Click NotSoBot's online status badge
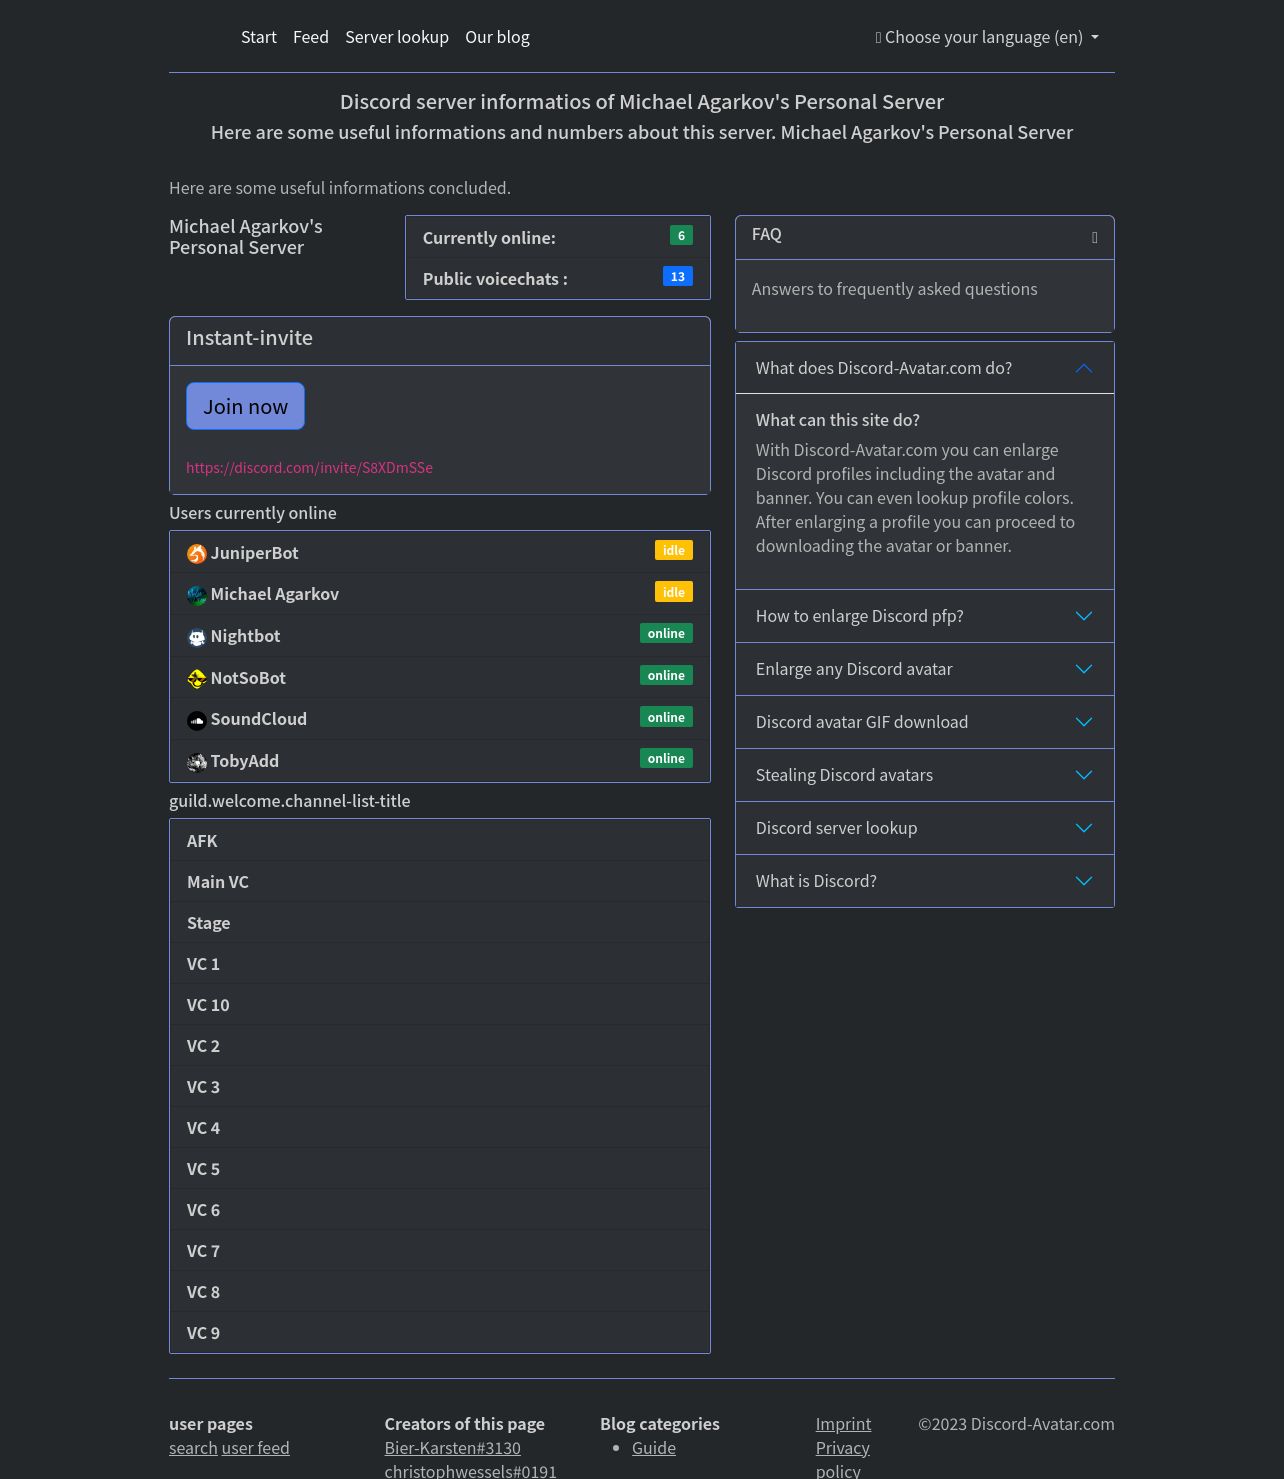The width and height of the screenshot is (1284, 1479). click(666, 675)
